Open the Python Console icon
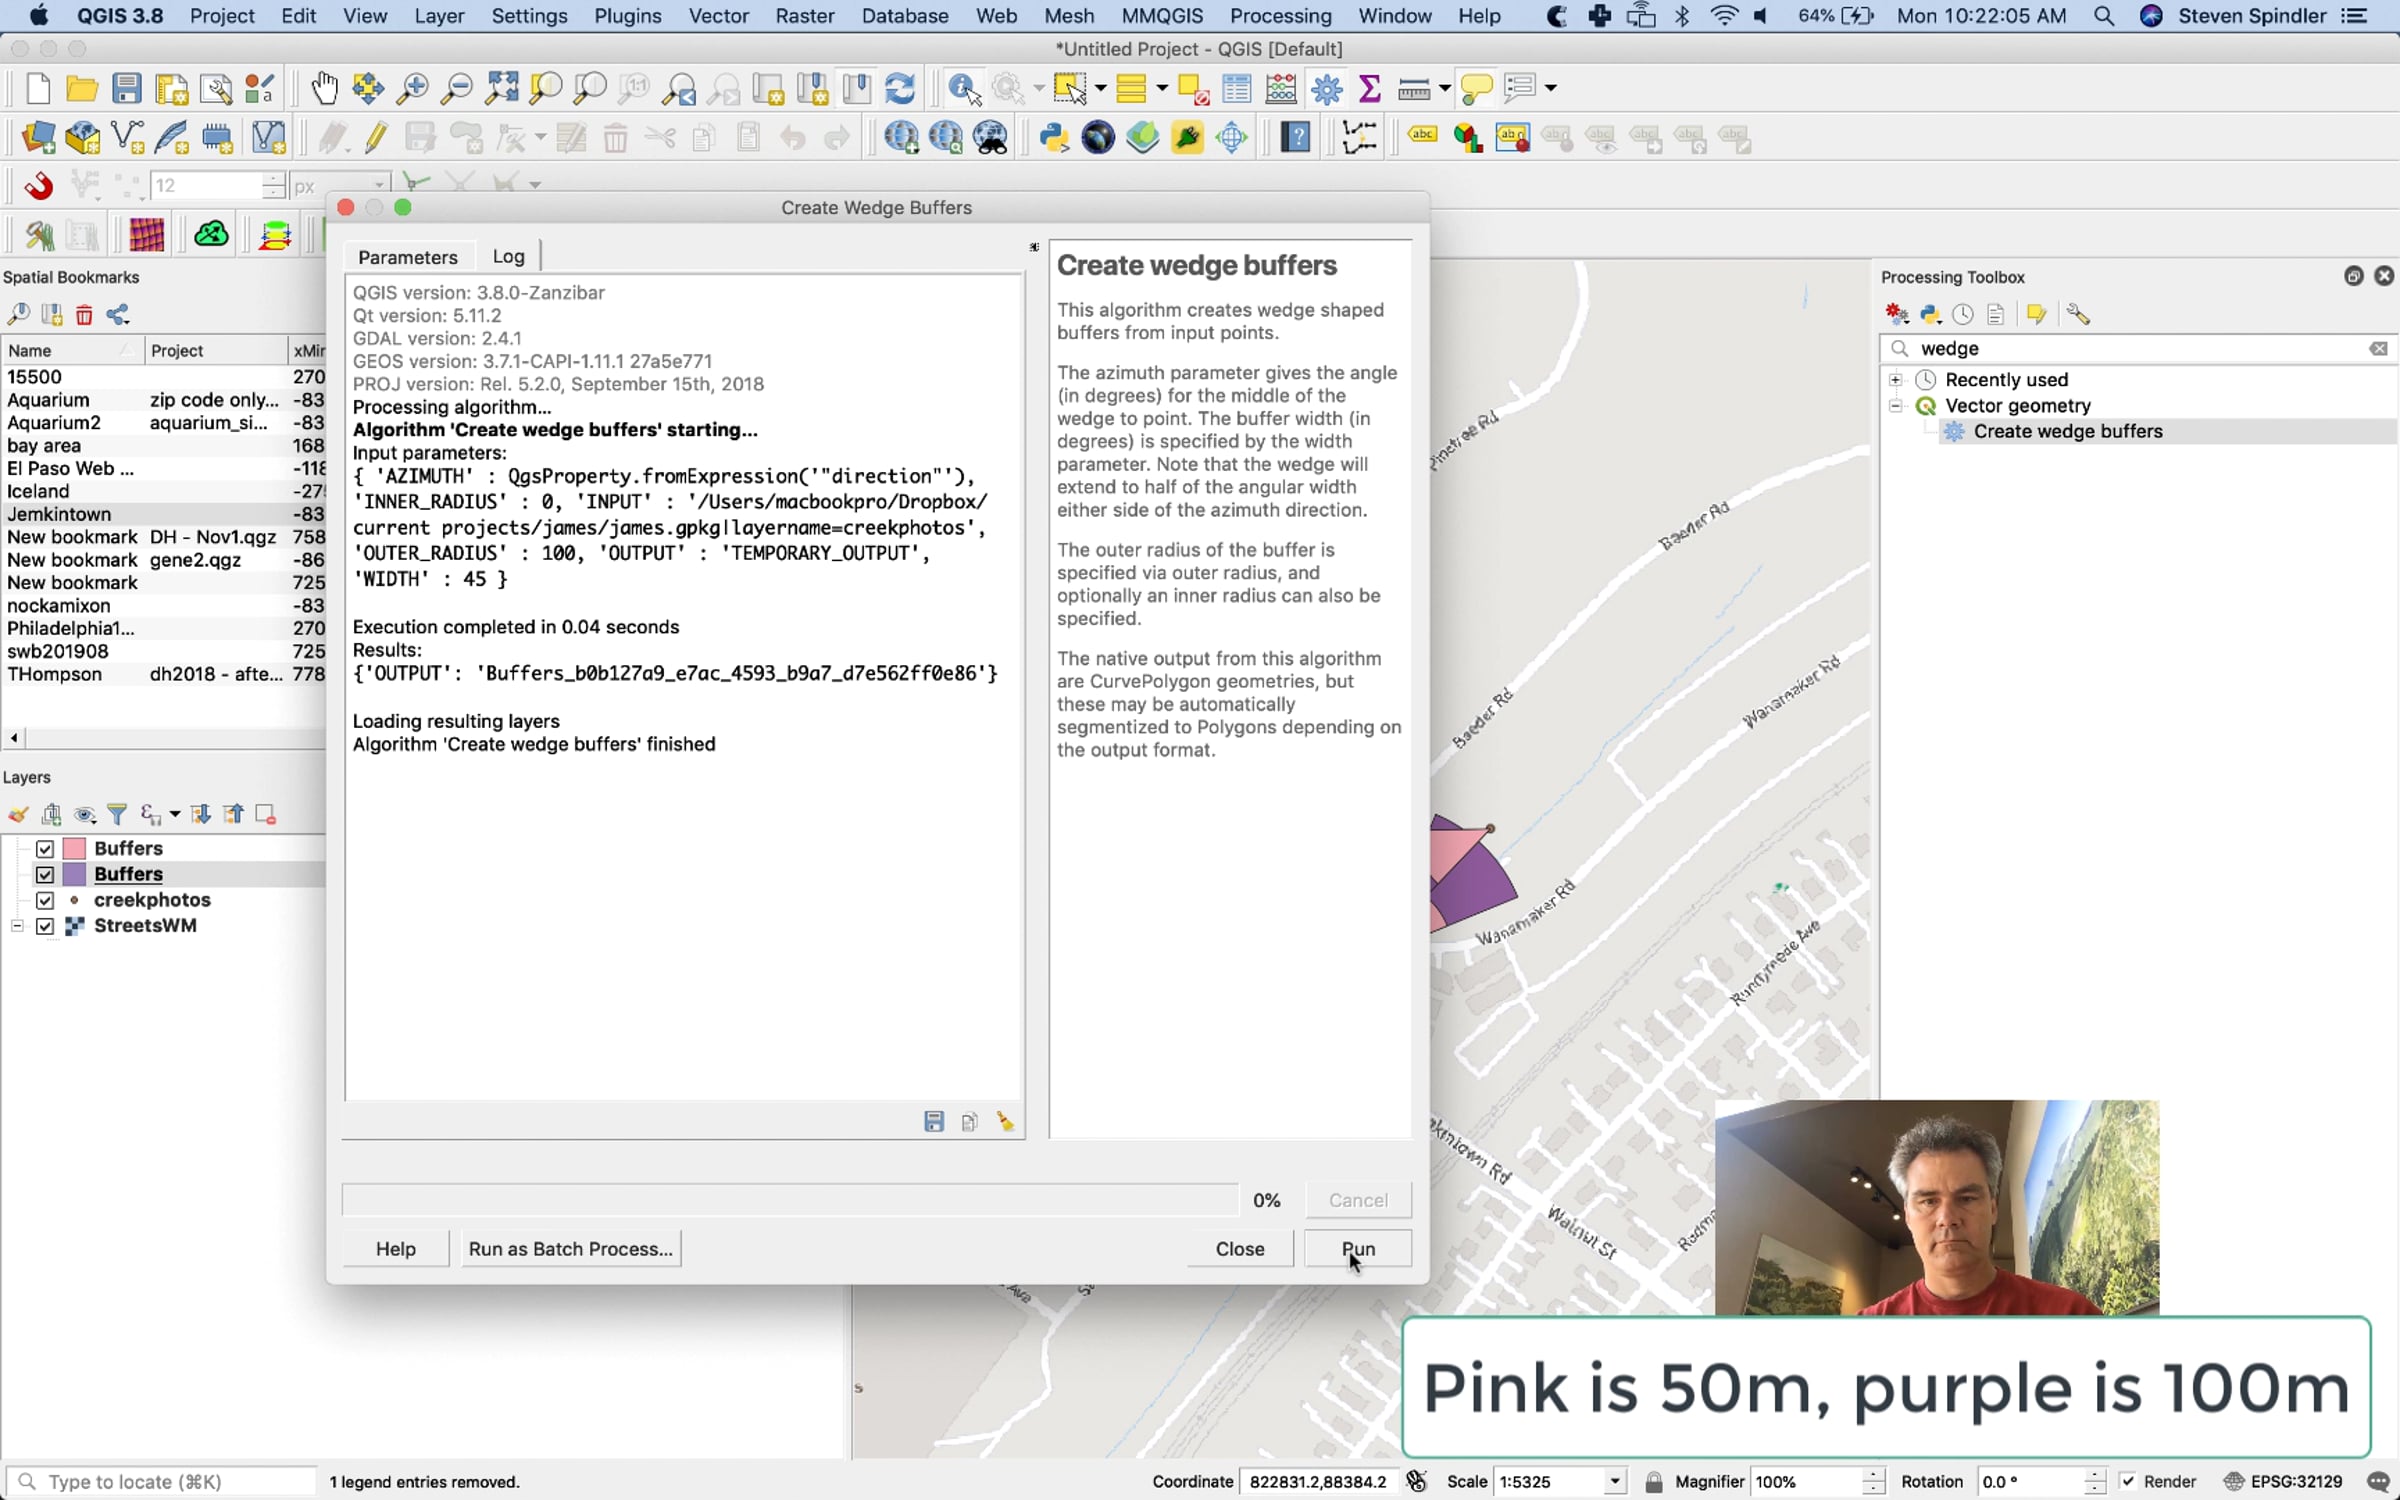 [x=1054, y=137]
